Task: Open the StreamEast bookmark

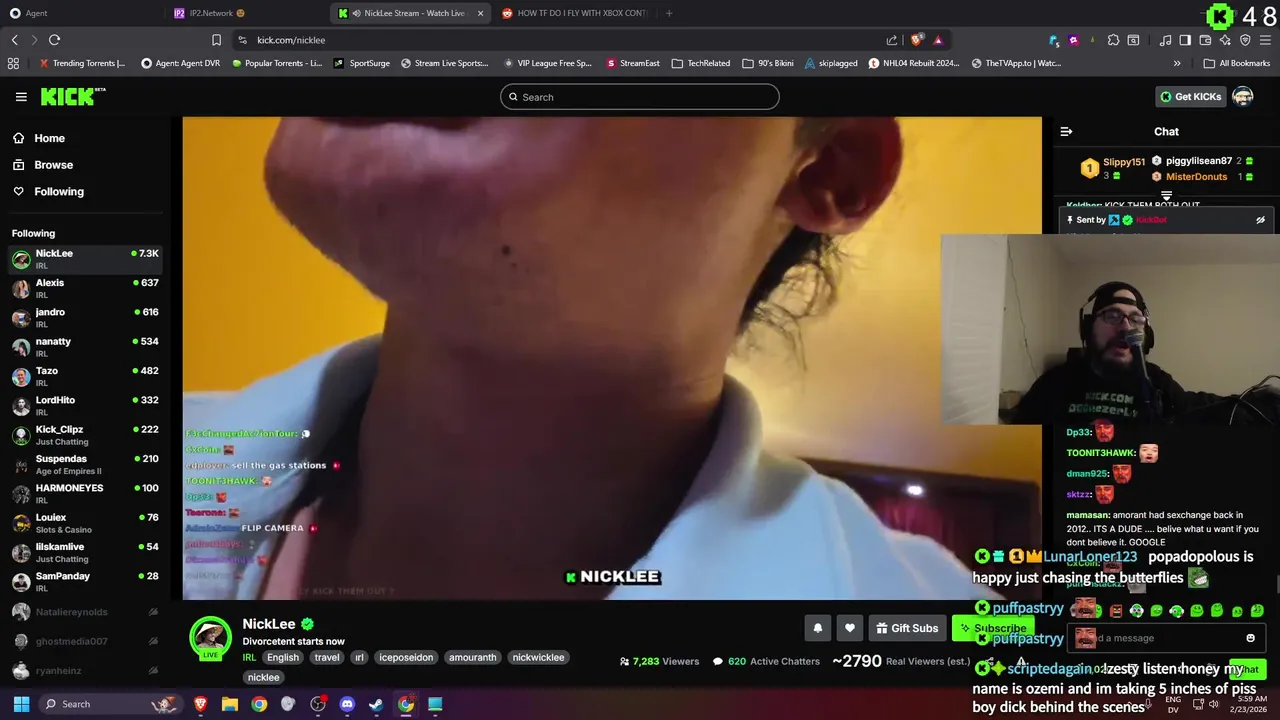Action: [x=632, y=63]
